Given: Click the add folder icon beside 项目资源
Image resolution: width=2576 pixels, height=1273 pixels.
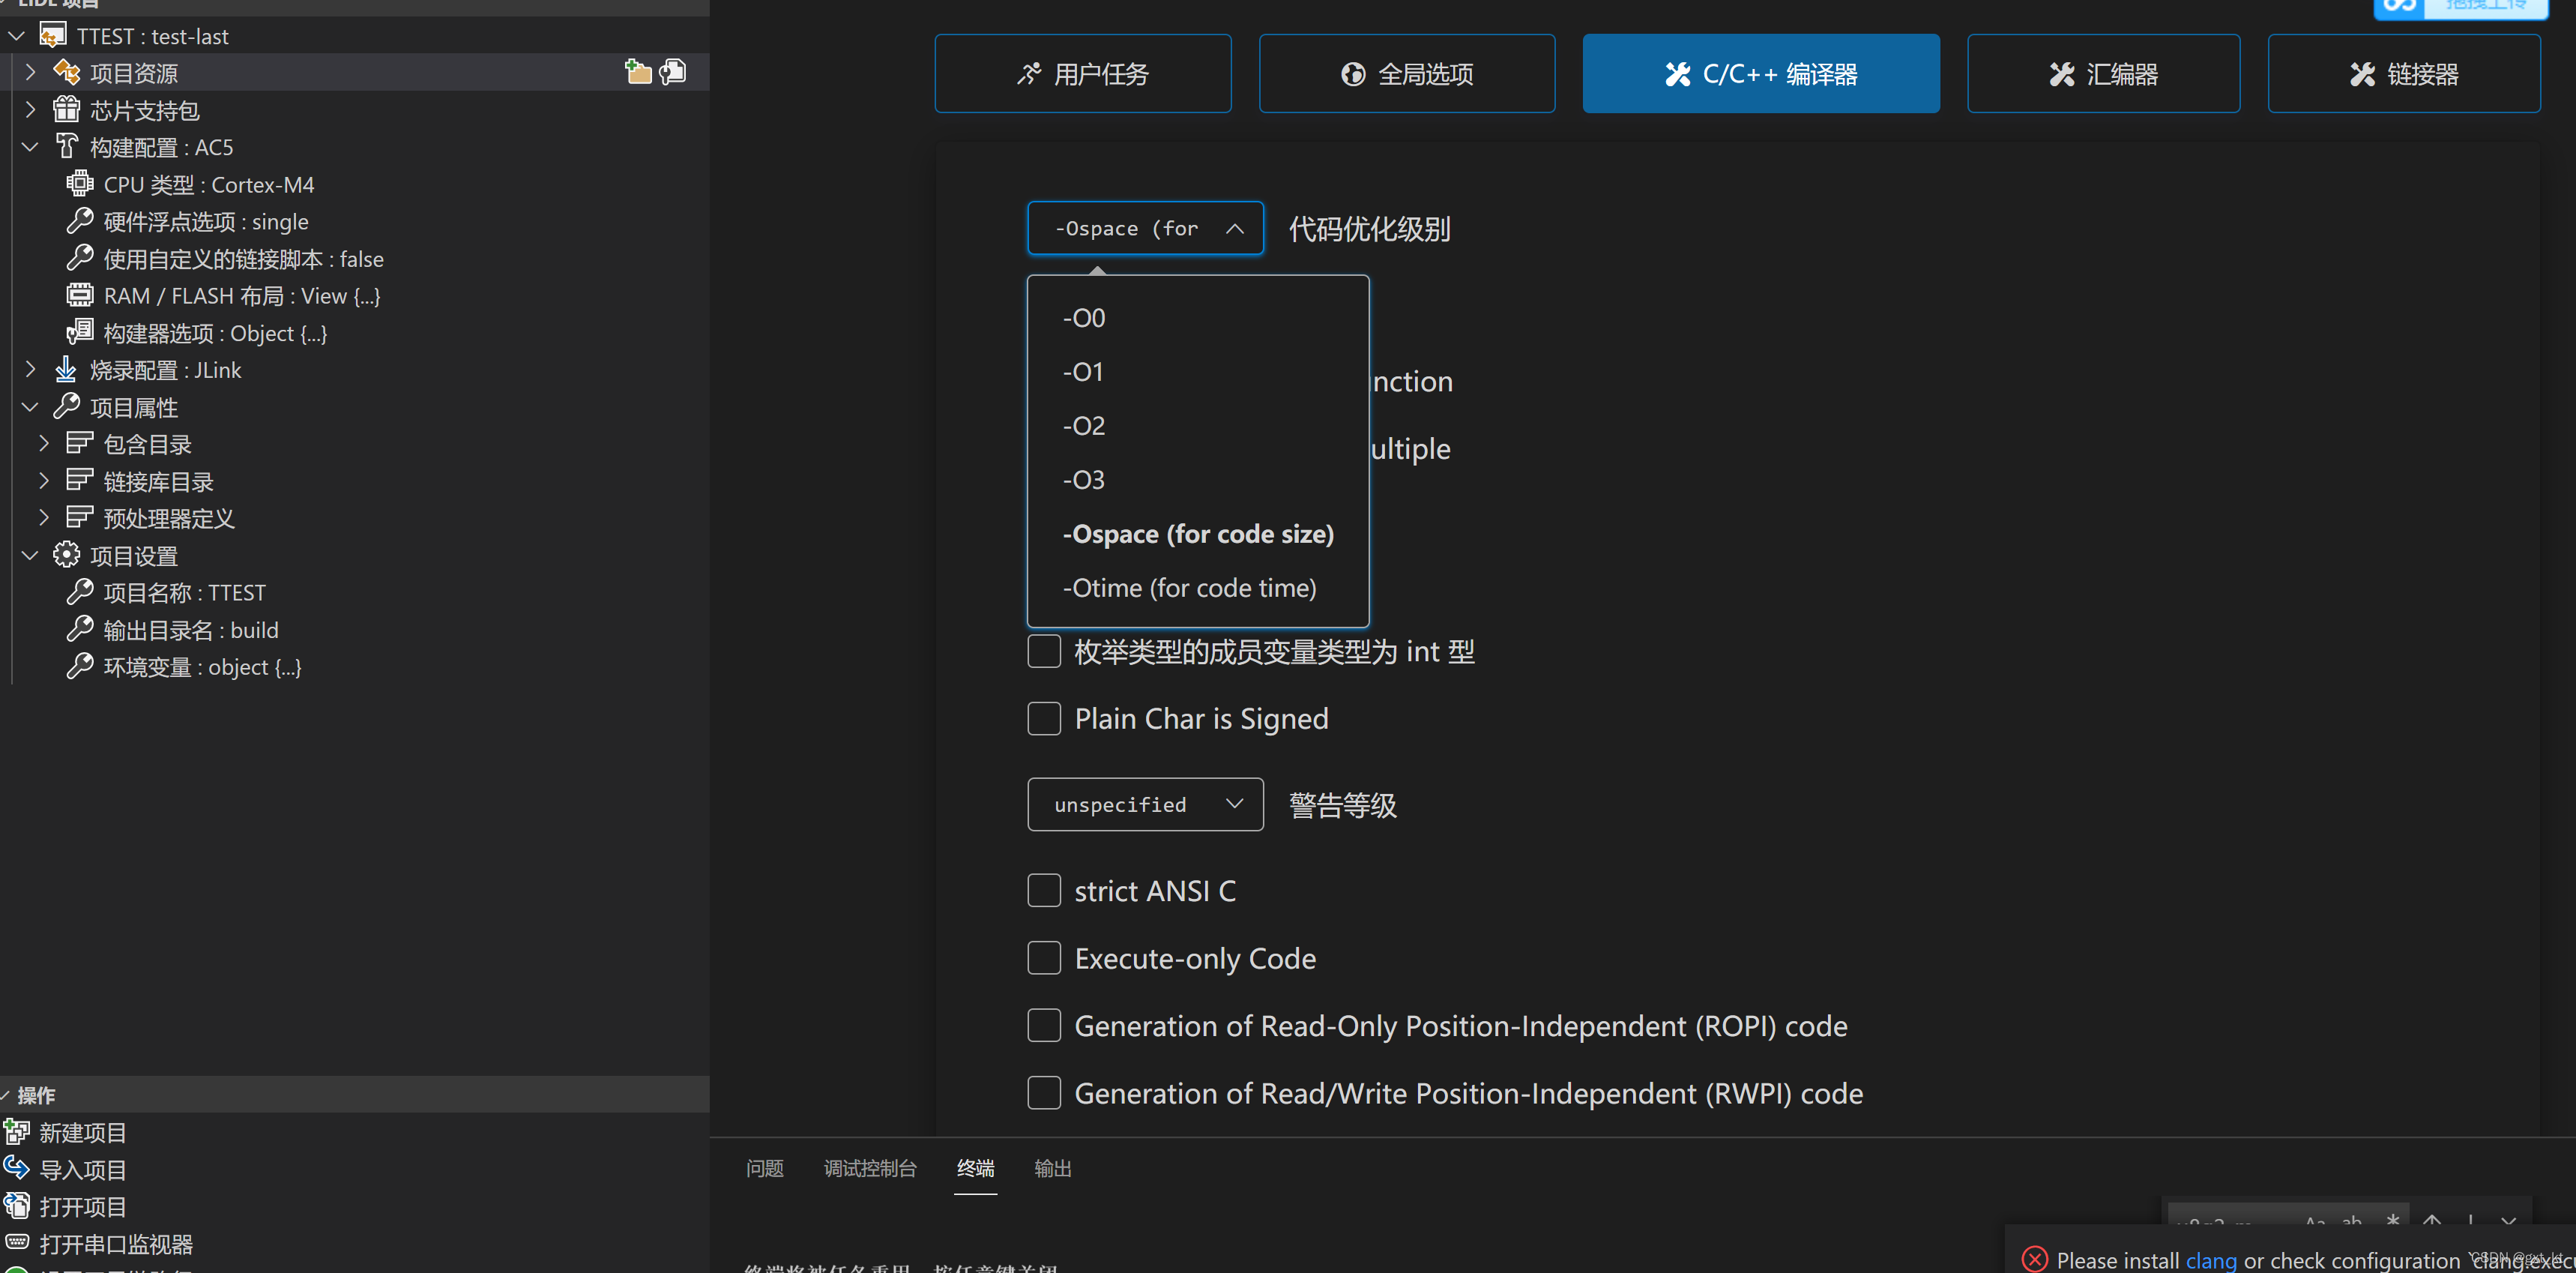Looking at the screenshot, I should point(637,72).
